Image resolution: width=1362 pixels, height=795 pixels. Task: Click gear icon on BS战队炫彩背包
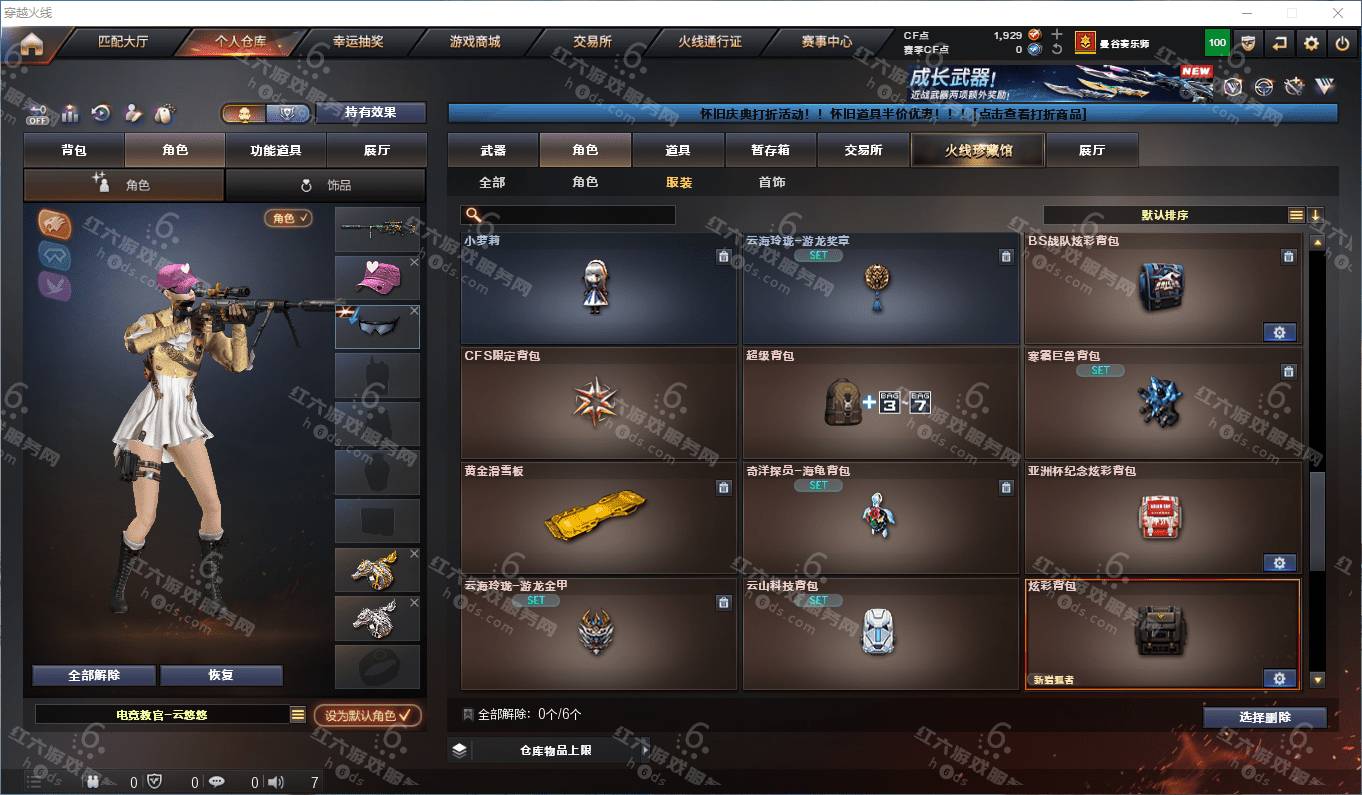1279,332
